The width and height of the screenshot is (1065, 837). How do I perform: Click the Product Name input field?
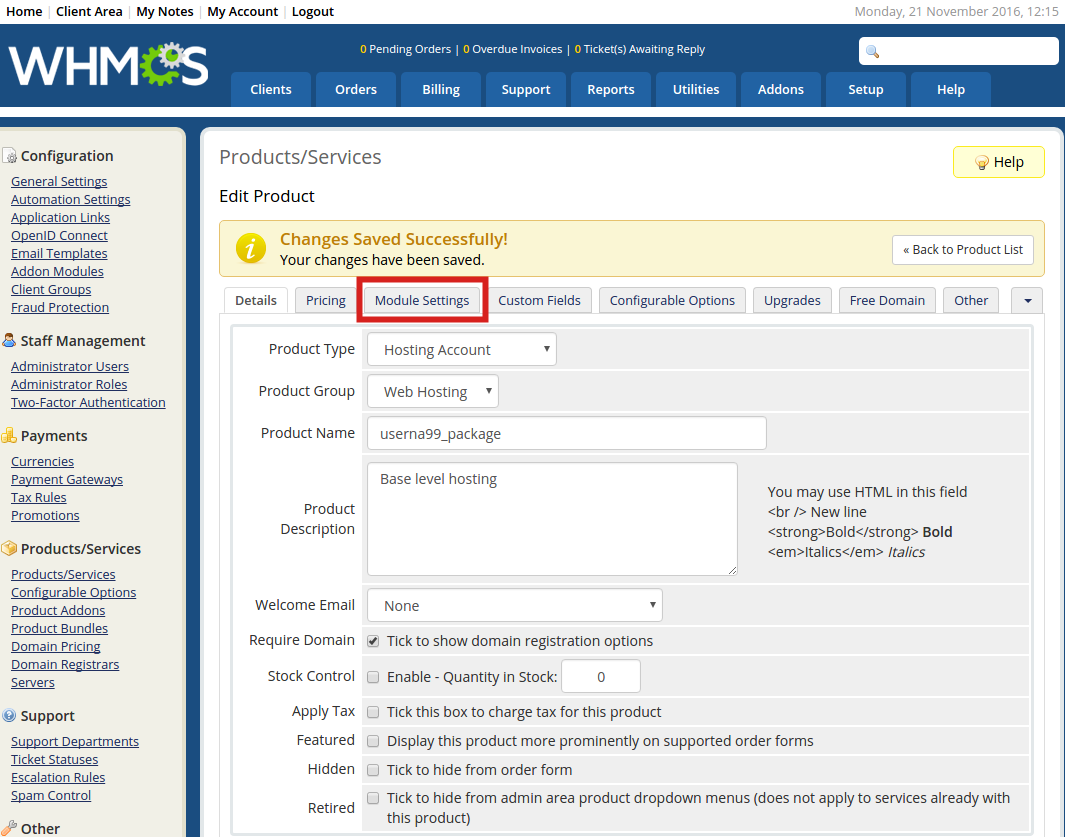[x=566, y=434]
